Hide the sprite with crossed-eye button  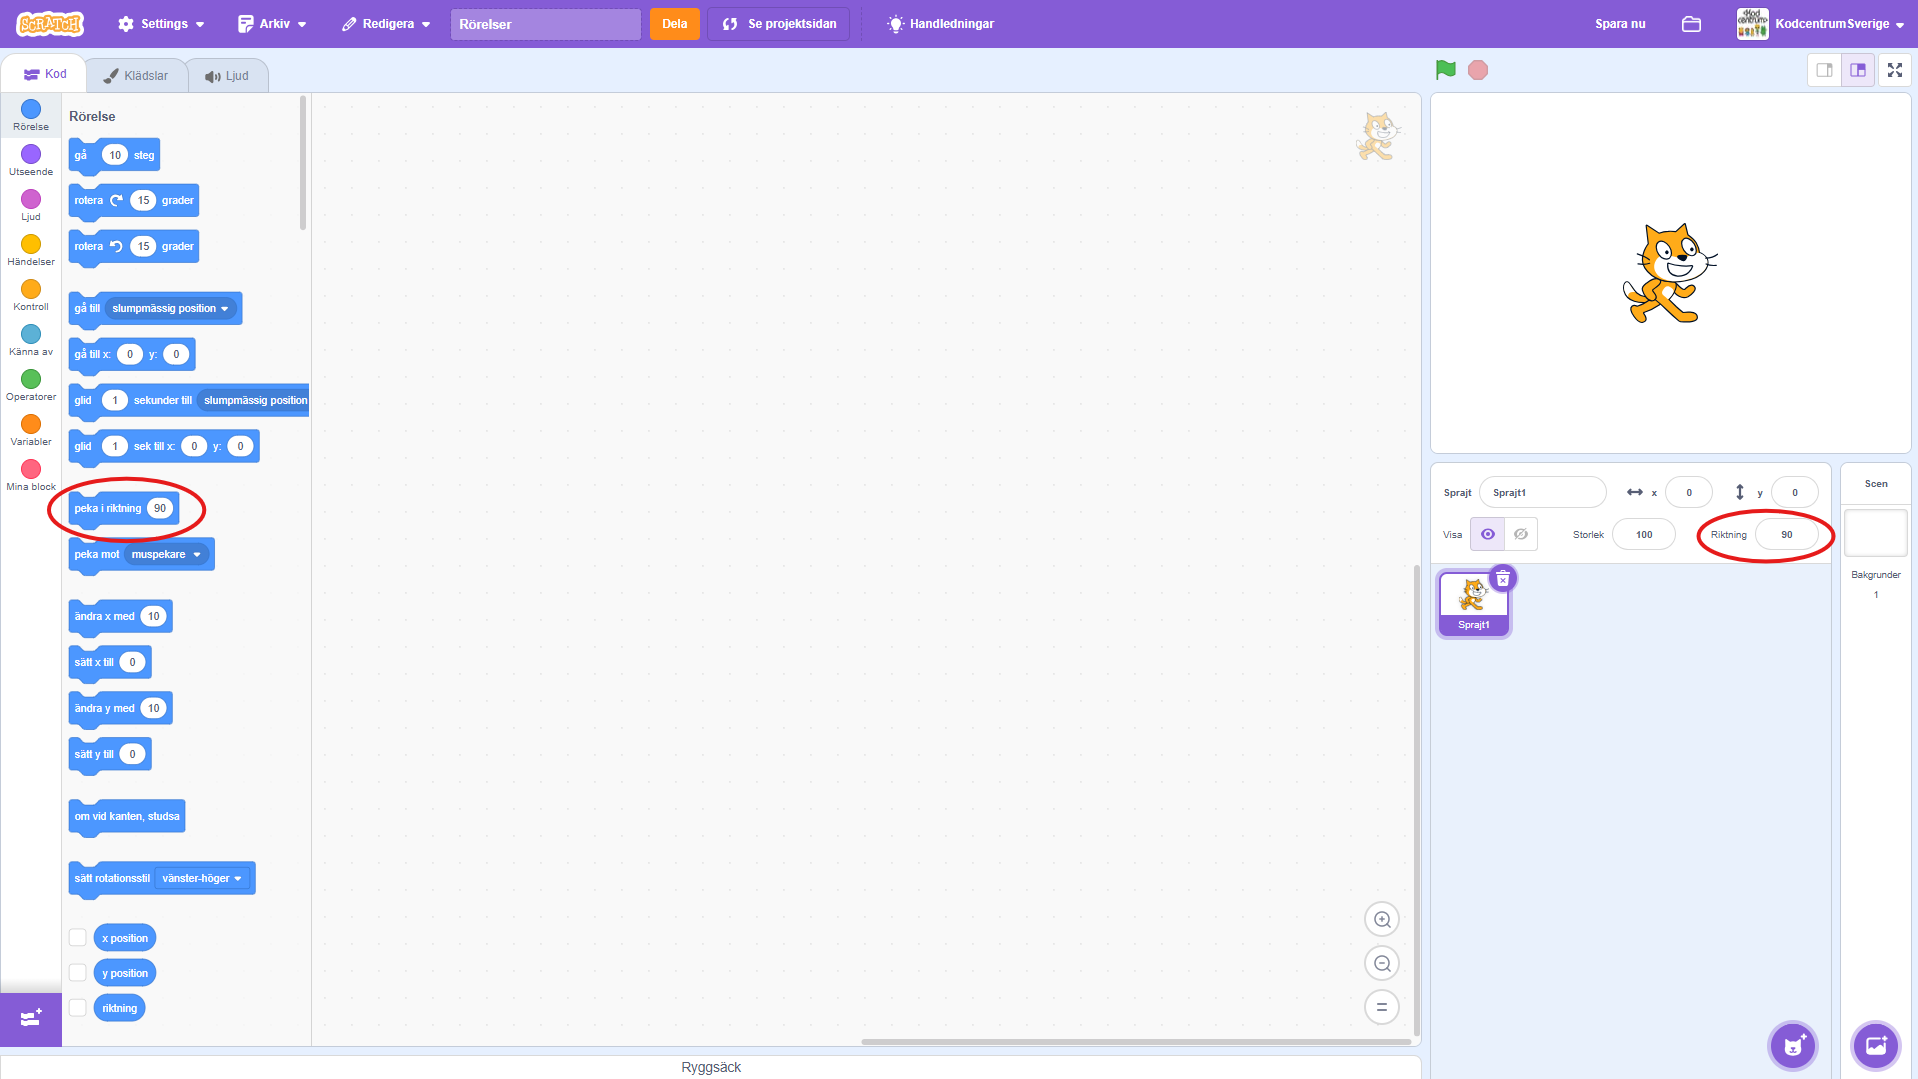click(1520, 534)
